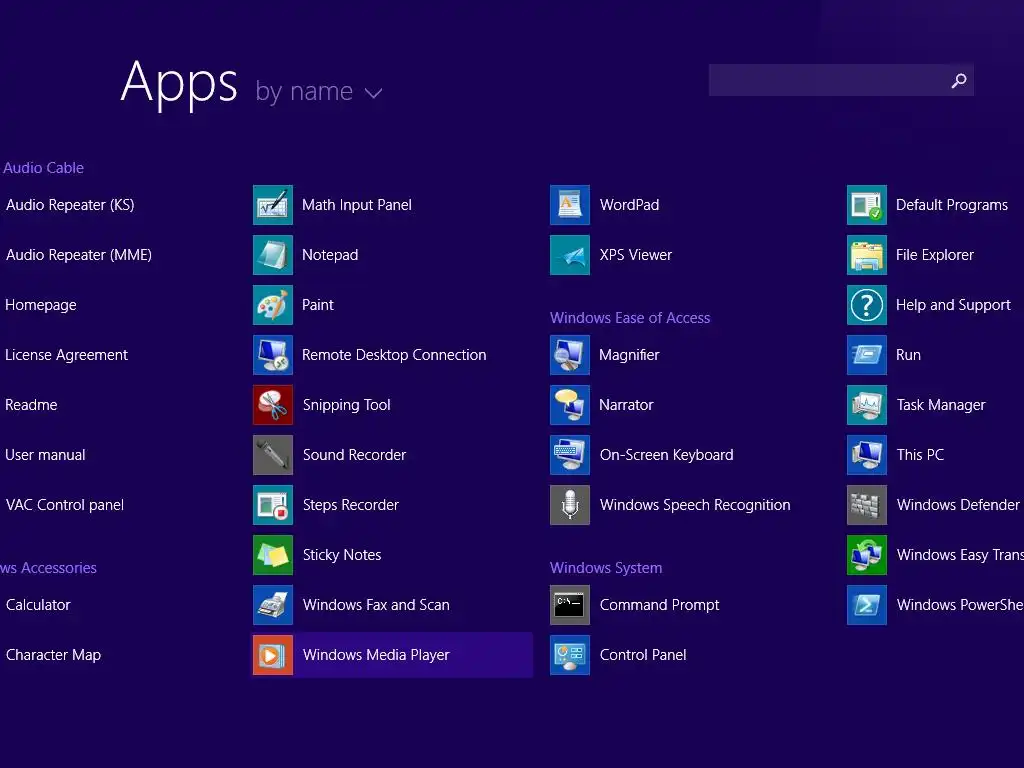Click the 'Task Manager' label
The height and width of the screenshot is (768, 1024).
pyautogui.click(x=940, y=405)
